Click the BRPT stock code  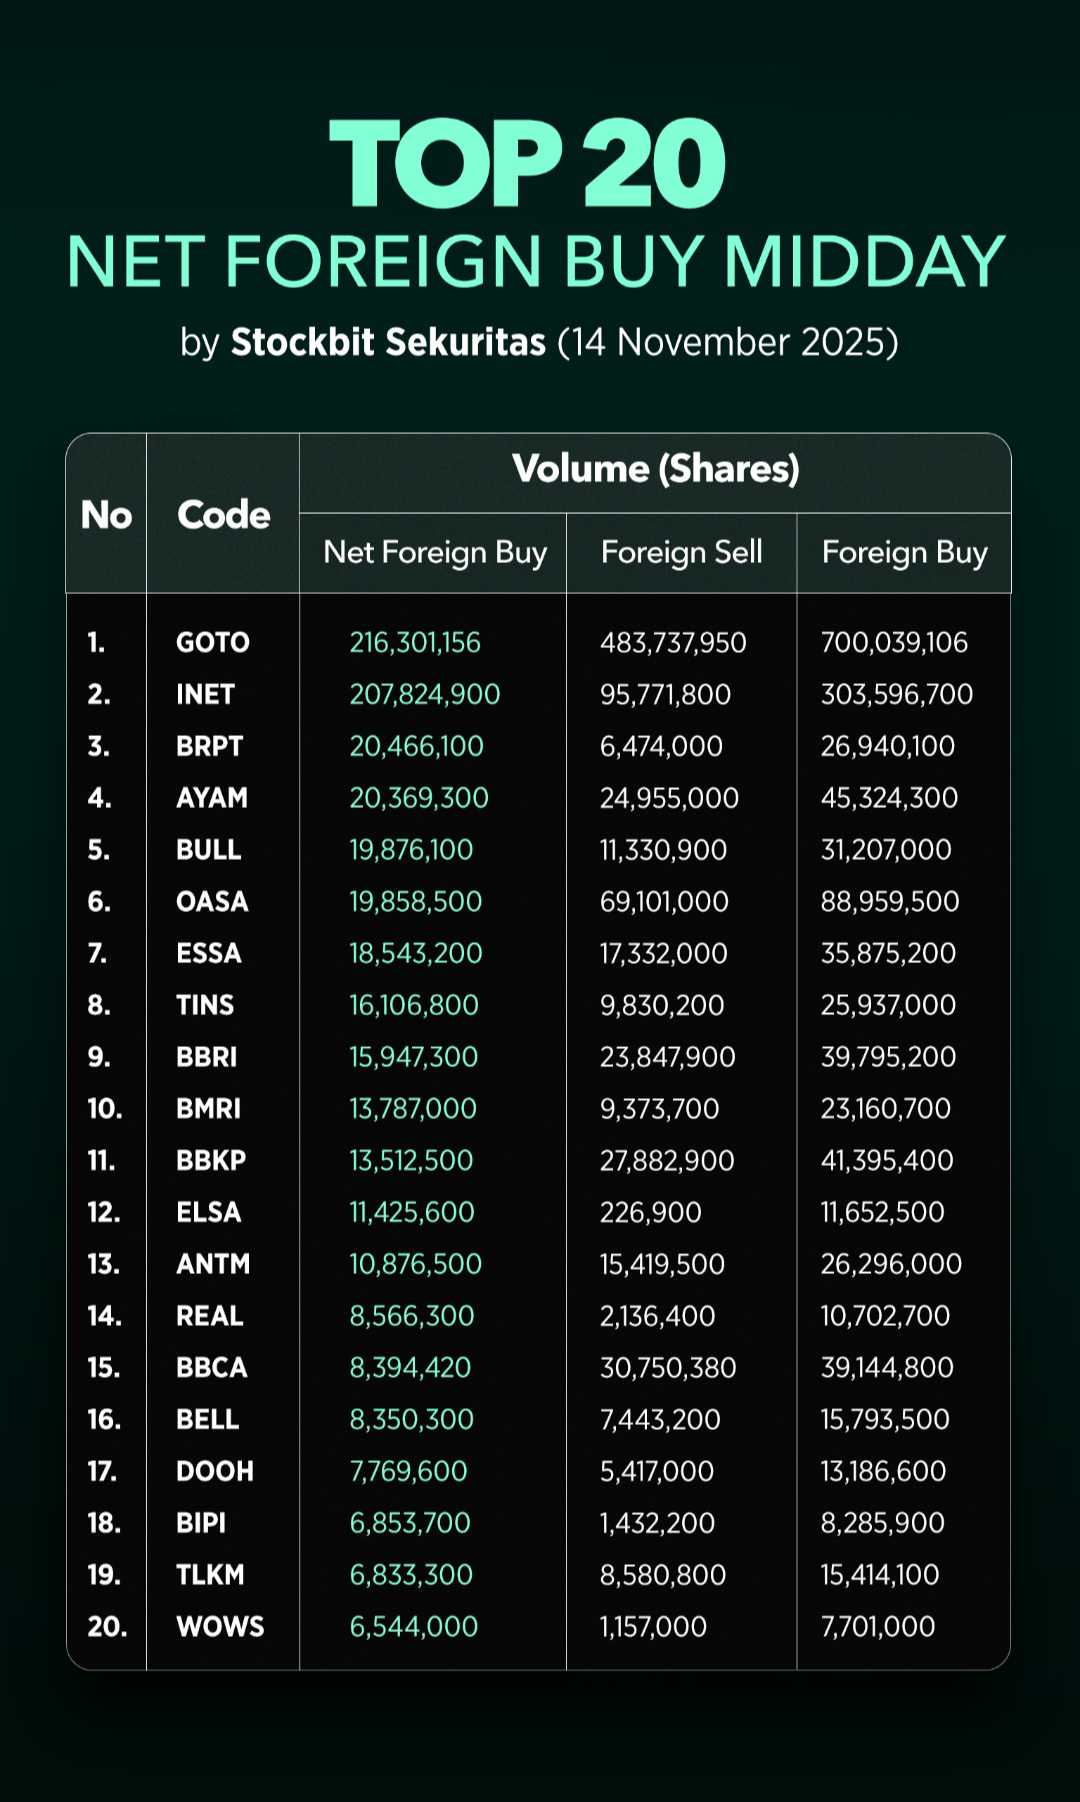point(209,746)
